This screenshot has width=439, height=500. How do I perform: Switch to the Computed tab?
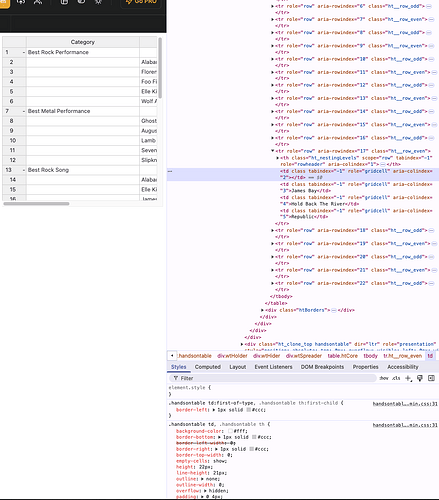point(208,367)
